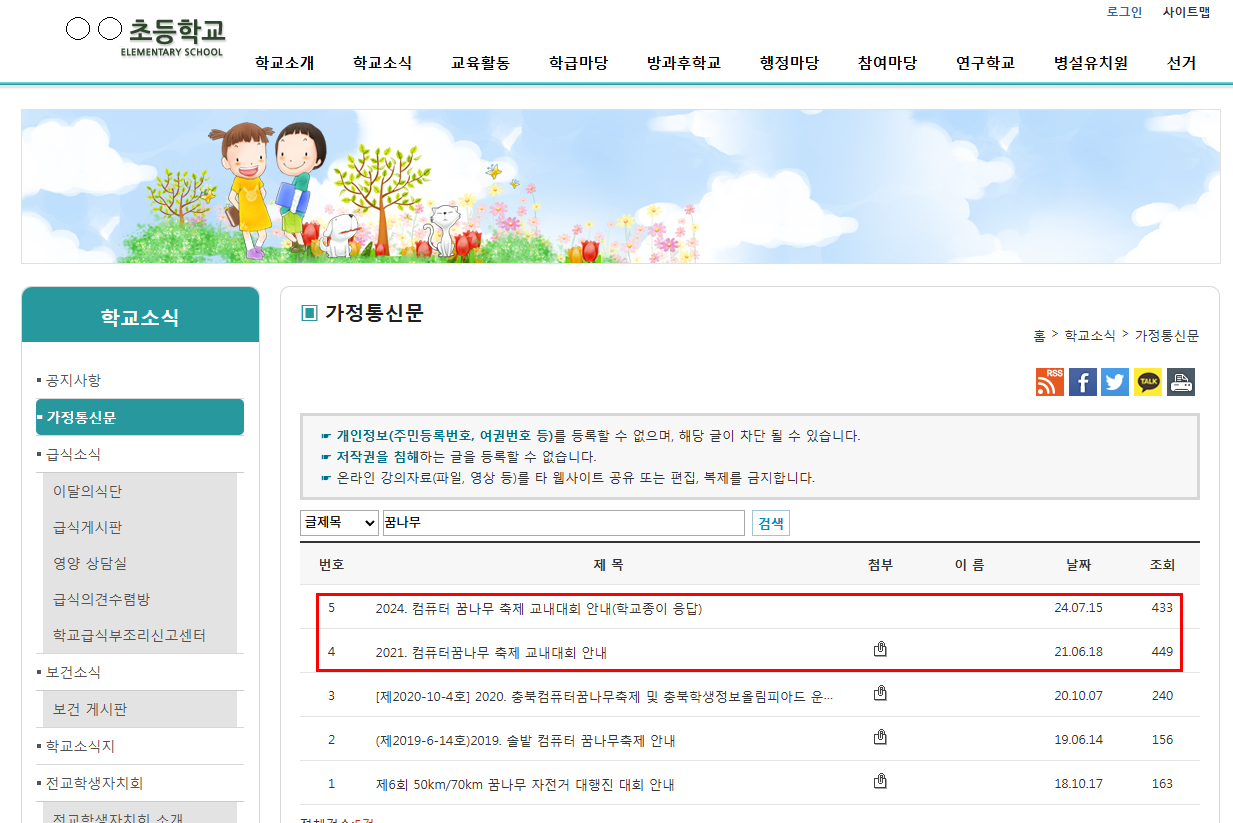The image size is (1233, 823).
Task: Click the printer icon
Action: 1181,382
